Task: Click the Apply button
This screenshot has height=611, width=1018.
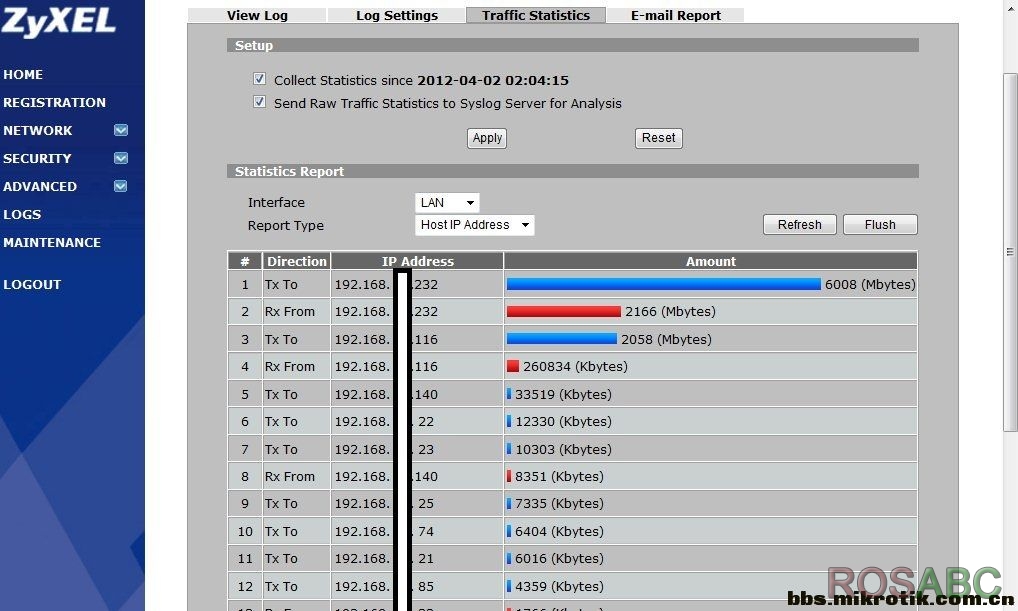Action: [487, 138]
